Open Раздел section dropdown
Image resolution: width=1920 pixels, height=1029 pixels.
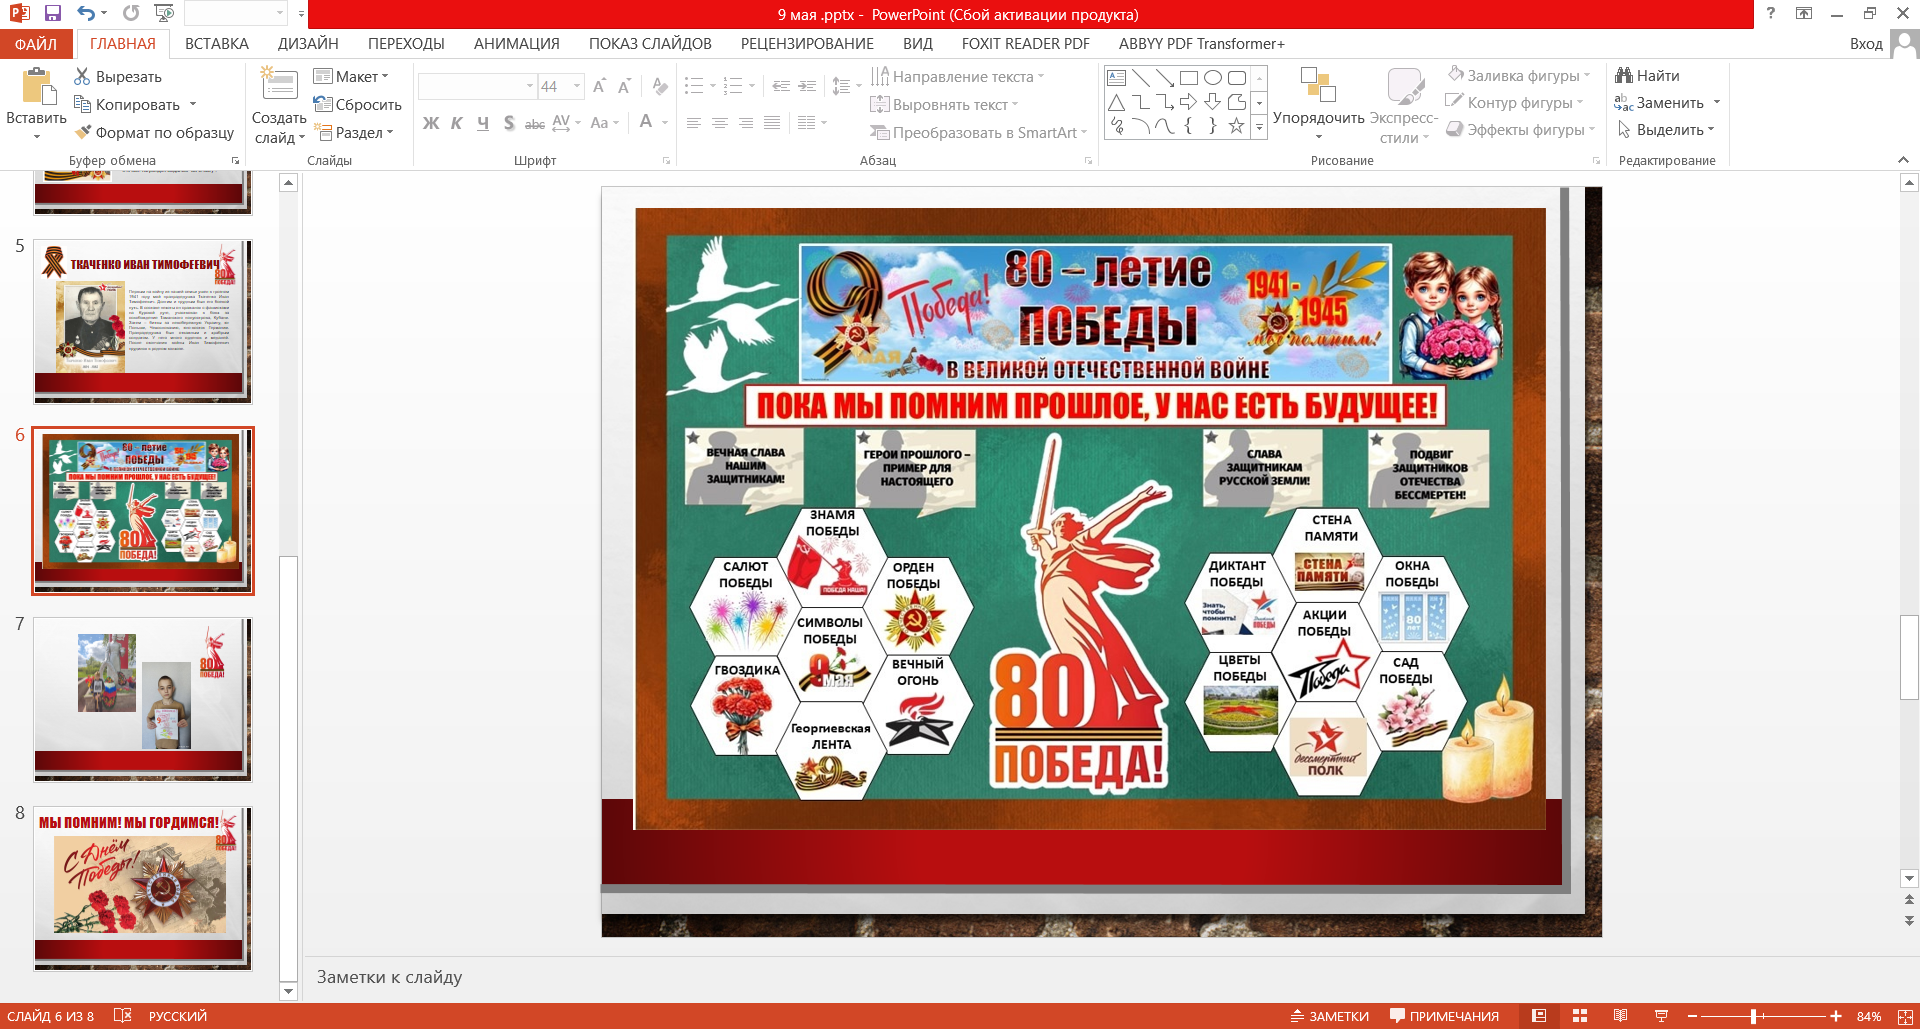(x=354, y=133)
